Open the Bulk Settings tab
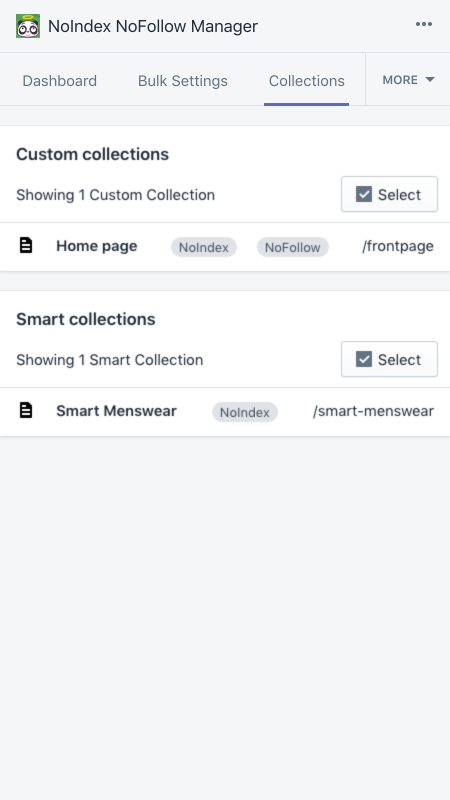The width and height of the screenshot is (450, 800). point(183,81)
